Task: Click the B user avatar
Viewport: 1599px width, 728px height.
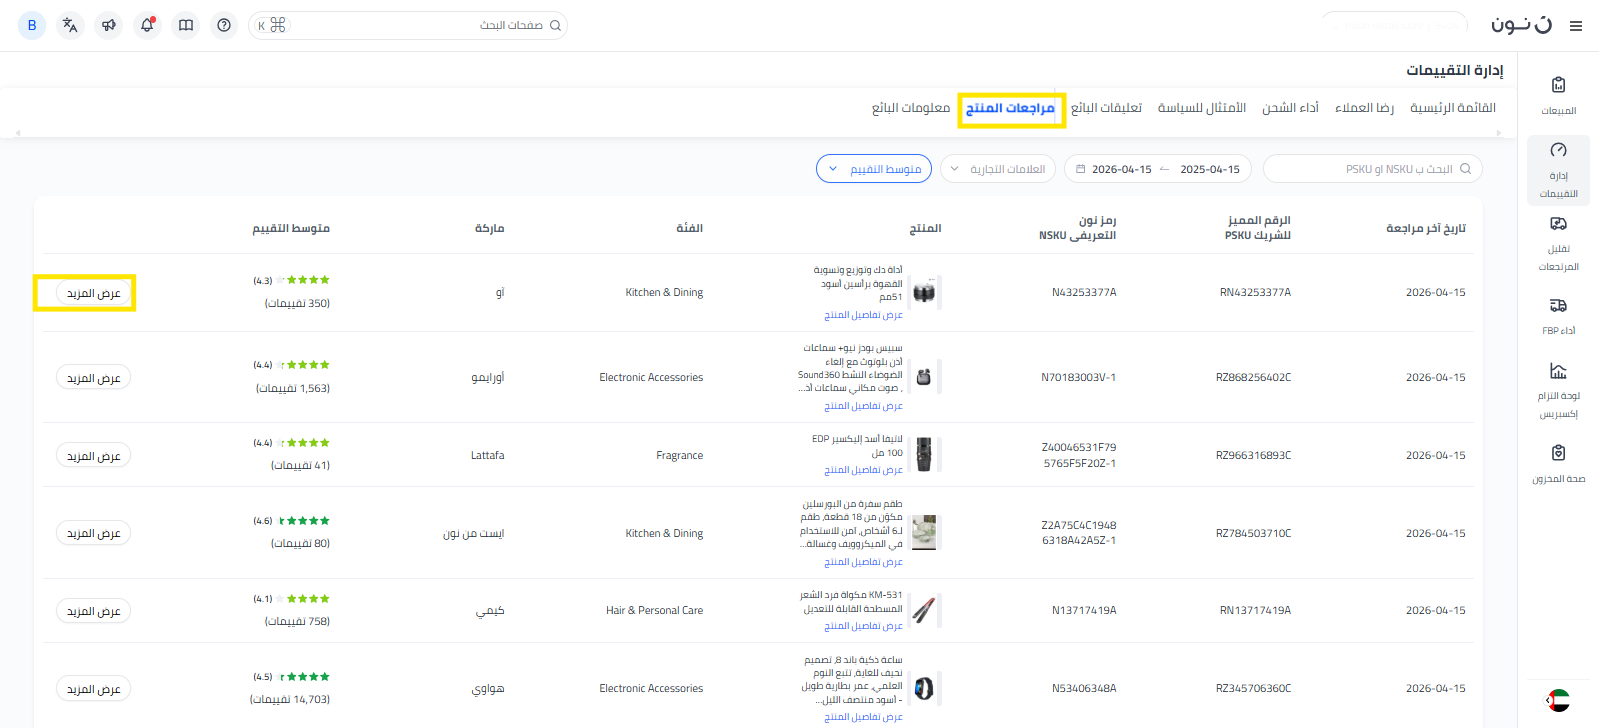Action: tap(32, 25)
